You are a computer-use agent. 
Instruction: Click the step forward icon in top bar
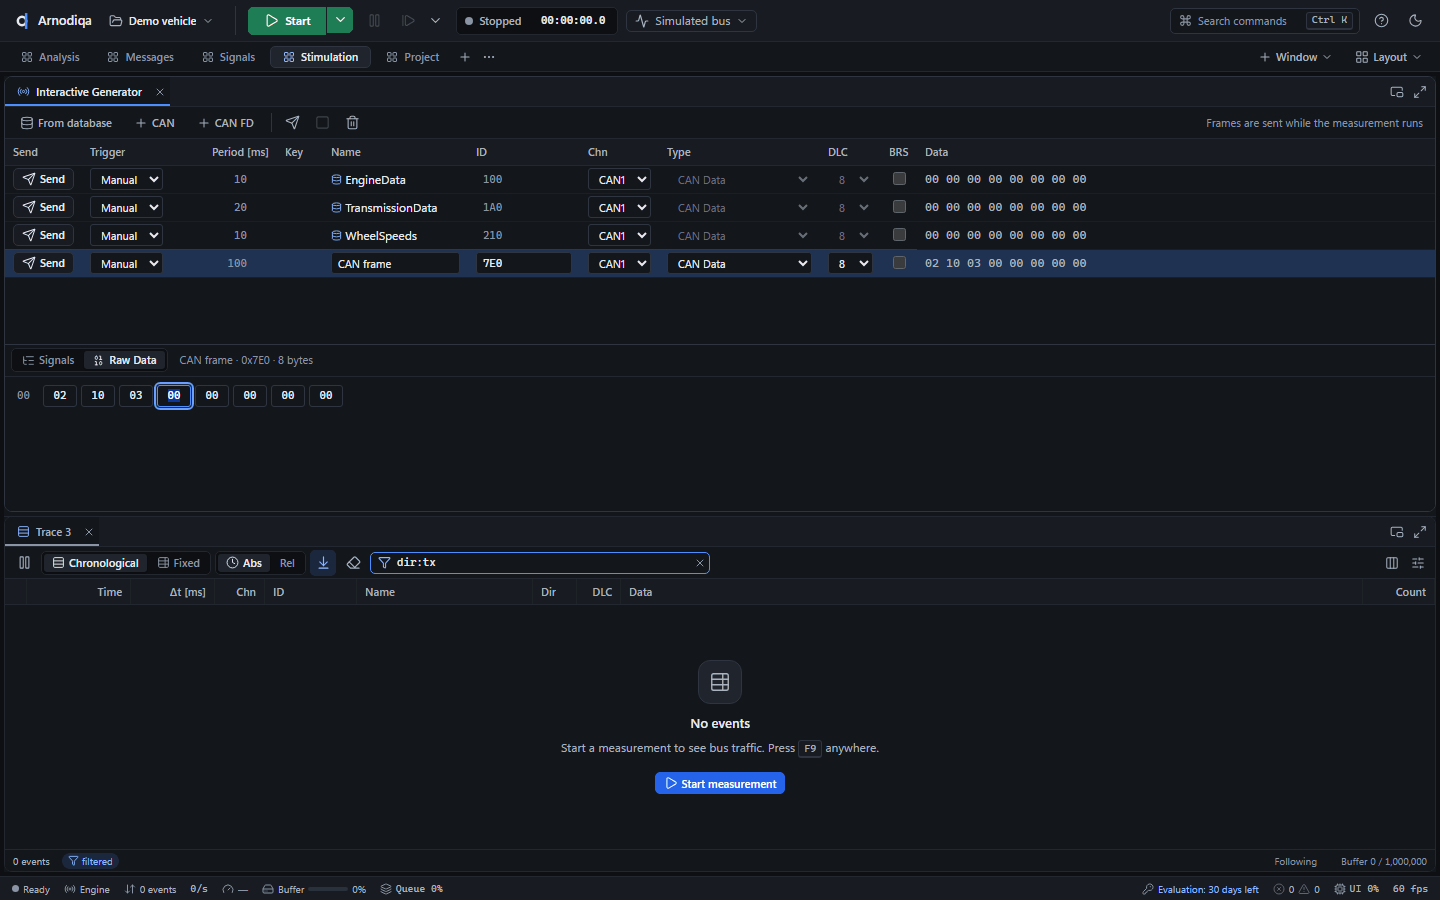(408, 21)
